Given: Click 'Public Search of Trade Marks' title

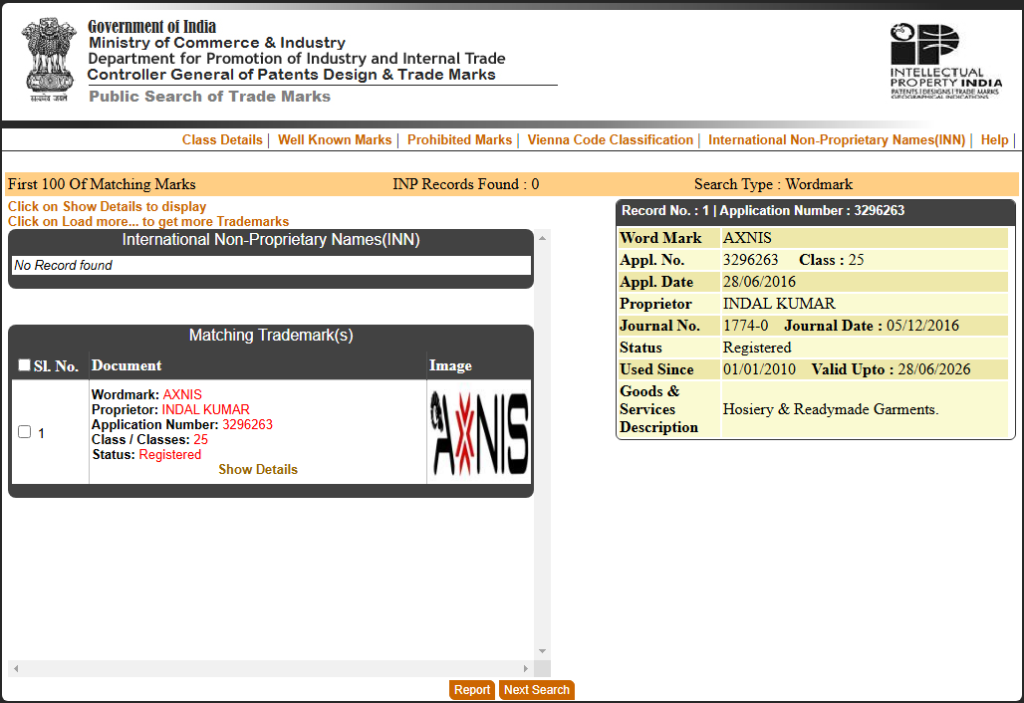Looking at the screenshot, I should [x=210, y=97].
